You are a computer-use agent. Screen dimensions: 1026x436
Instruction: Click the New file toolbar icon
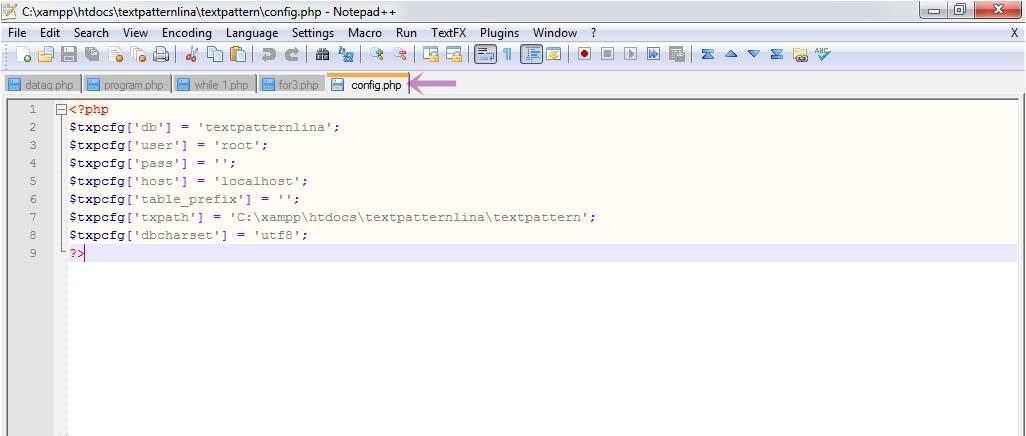coord(22,55)
